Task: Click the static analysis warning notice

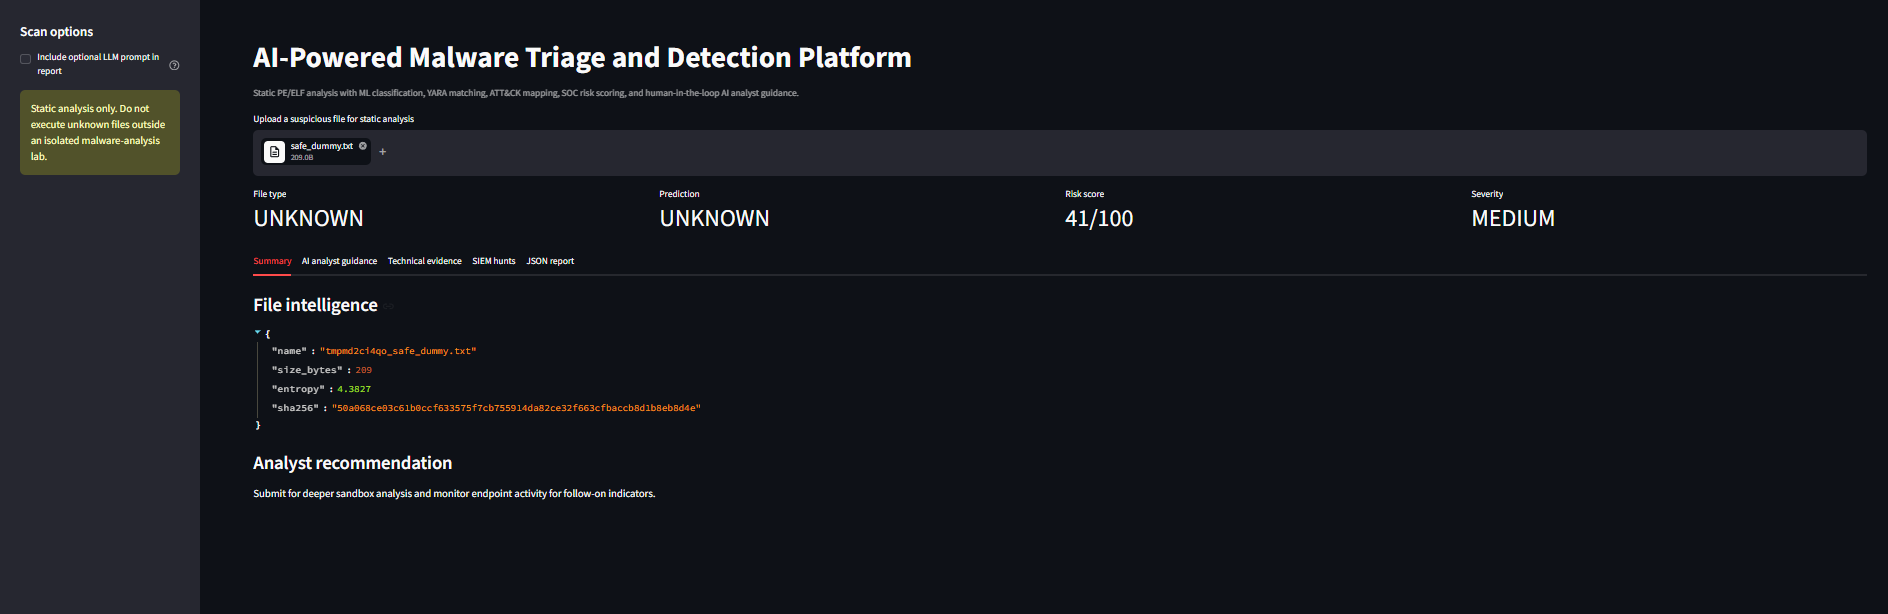Action: [100, 133]
